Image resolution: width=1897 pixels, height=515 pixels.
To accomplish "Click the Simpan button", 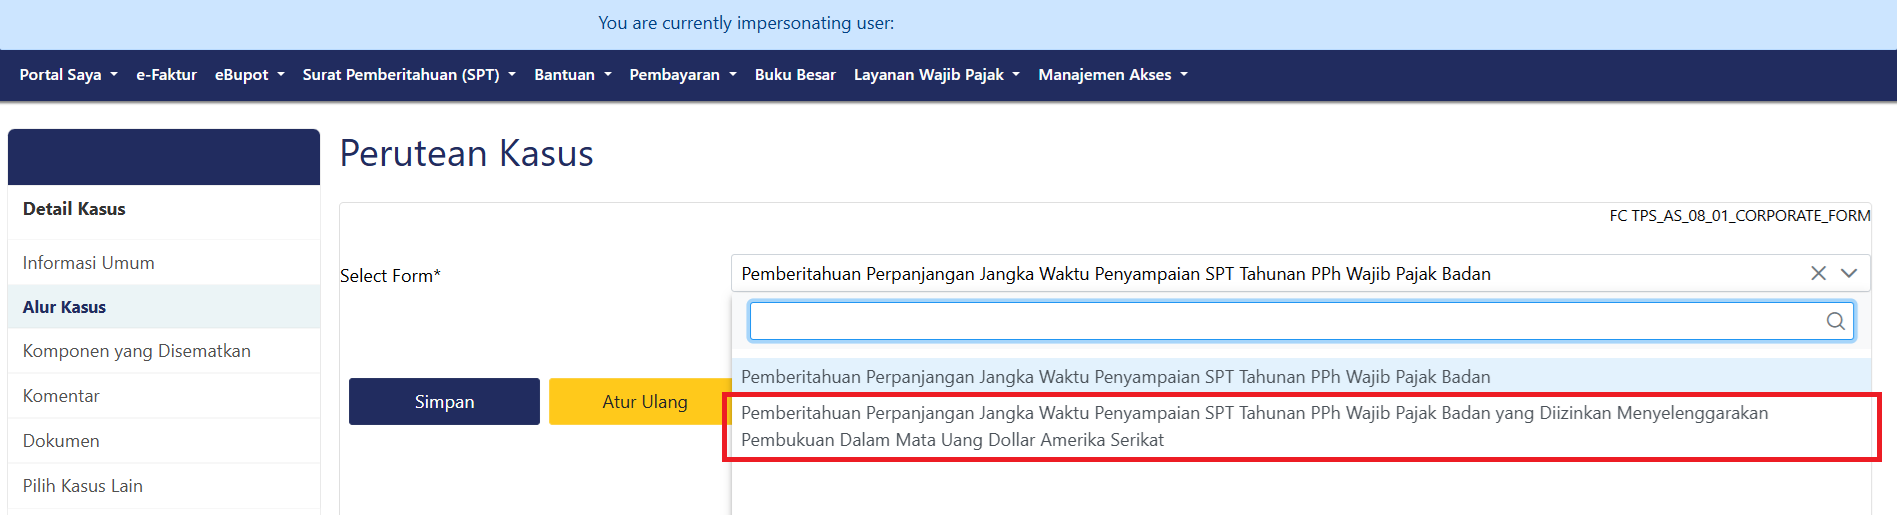I will 444,401.
